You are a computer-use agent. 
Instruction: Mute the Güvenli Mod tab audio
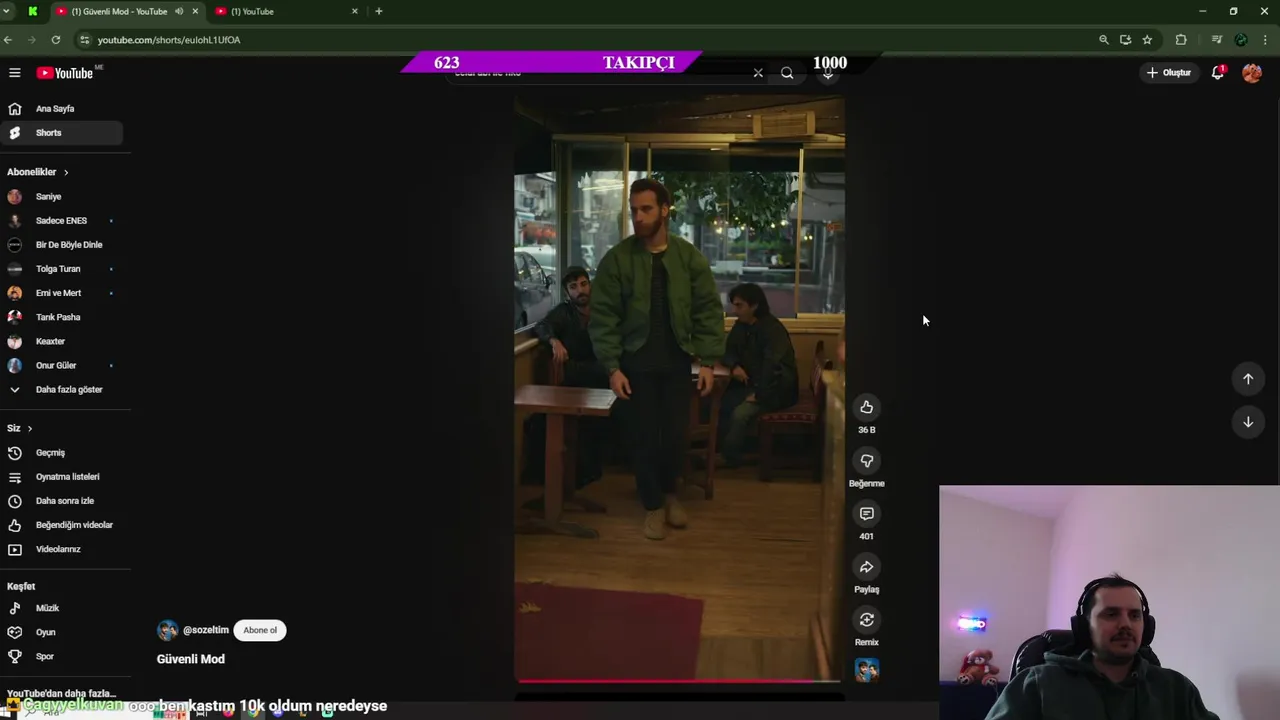click(179, 11)
